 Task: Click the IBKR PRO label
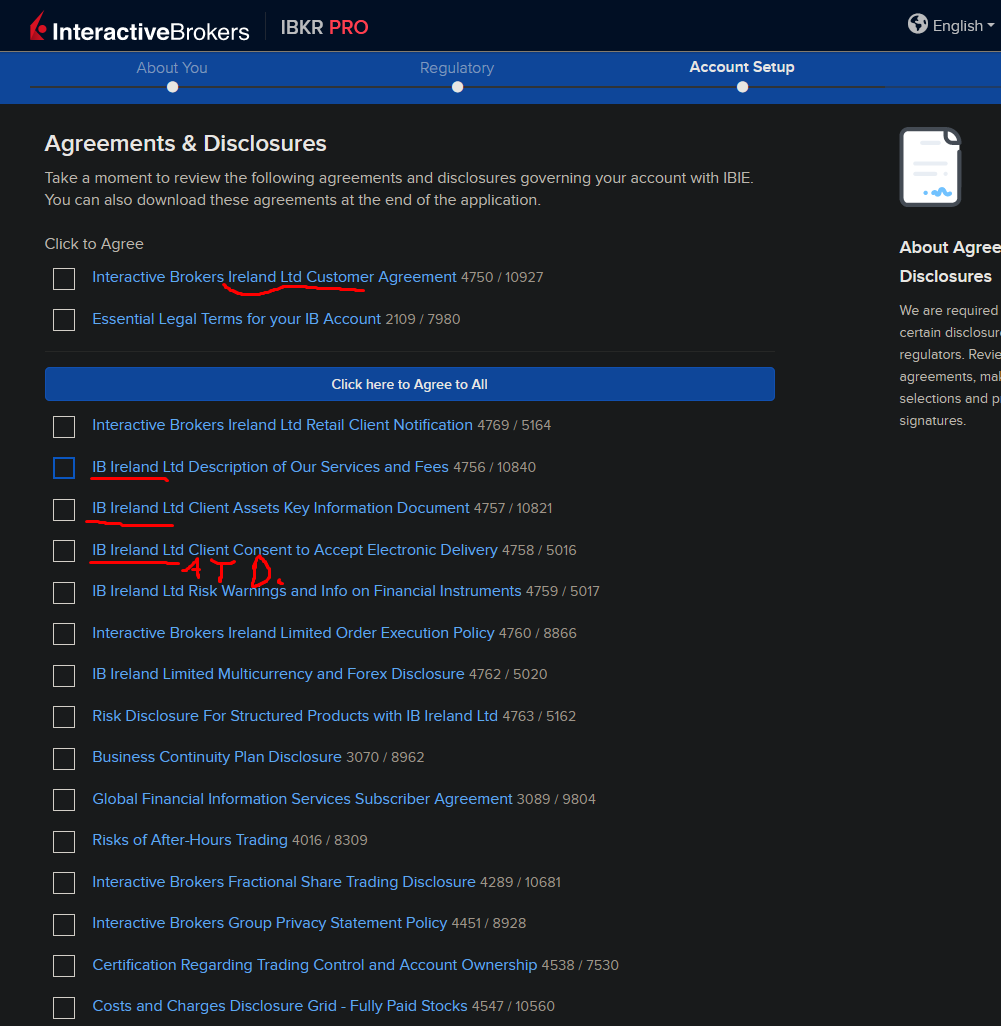click(x=325, y=27)
